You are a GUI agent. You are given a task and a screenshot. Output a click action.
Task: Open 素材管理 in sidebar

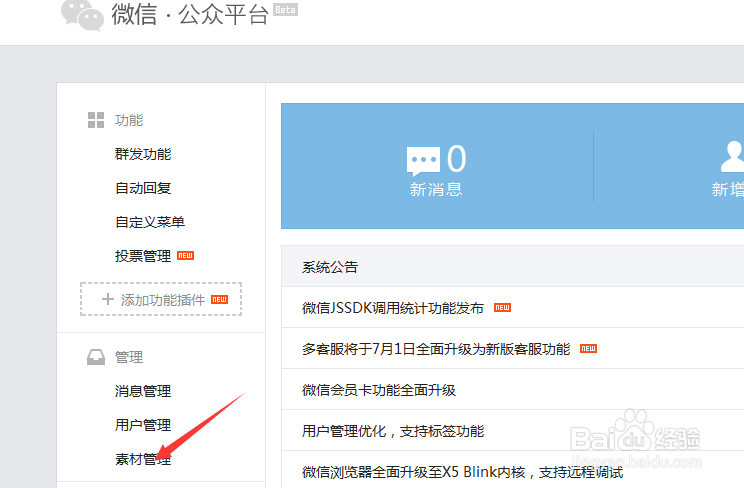click(143, 459)
